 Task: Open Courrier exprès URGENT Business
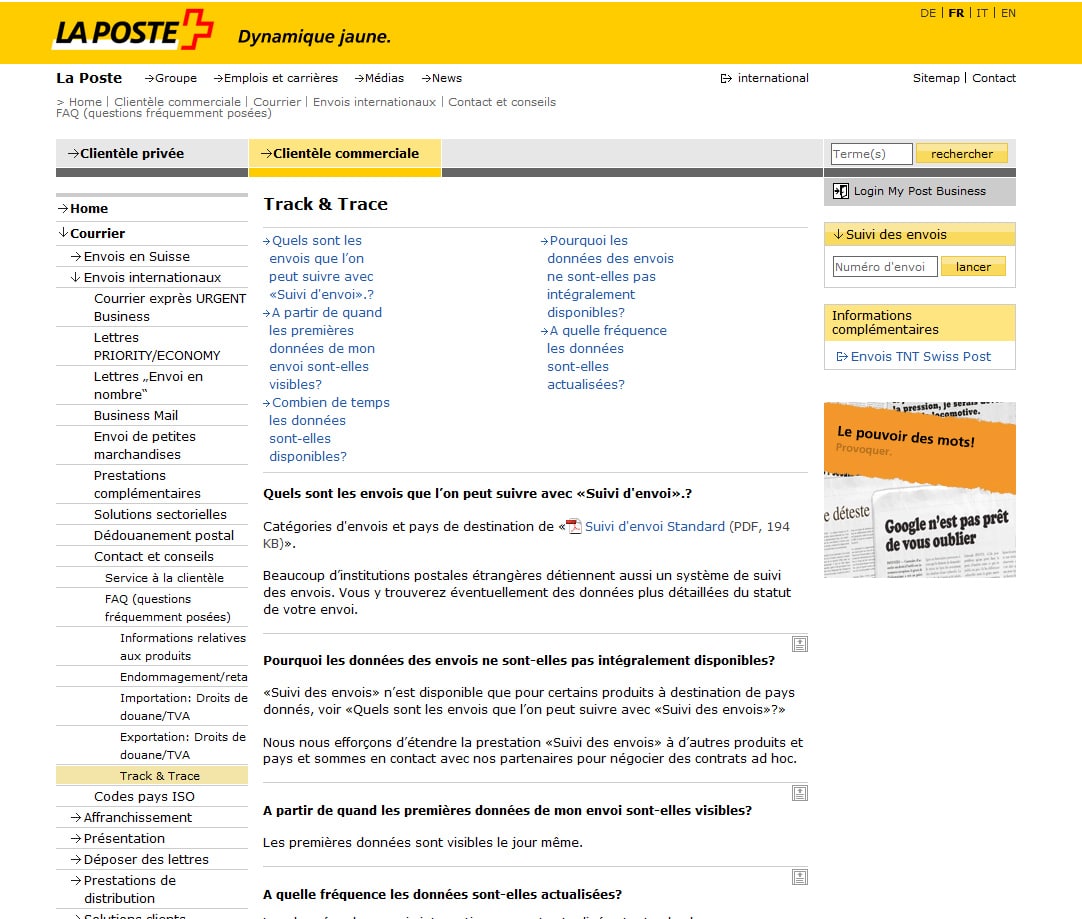coord(170,308)
